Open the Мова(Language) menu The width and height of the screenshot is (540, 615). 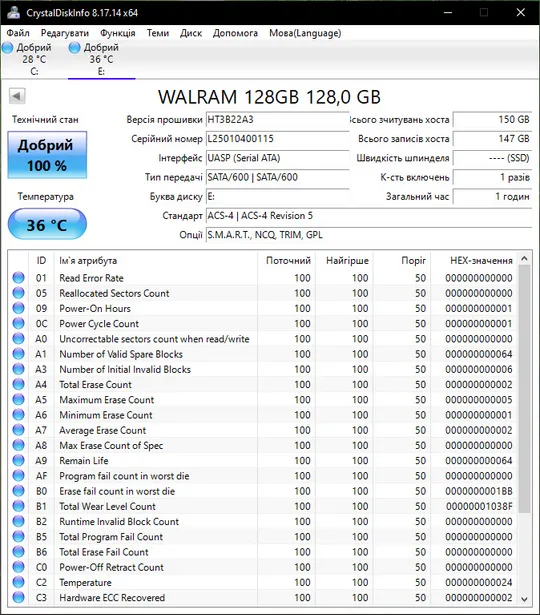tap(305, 33)
